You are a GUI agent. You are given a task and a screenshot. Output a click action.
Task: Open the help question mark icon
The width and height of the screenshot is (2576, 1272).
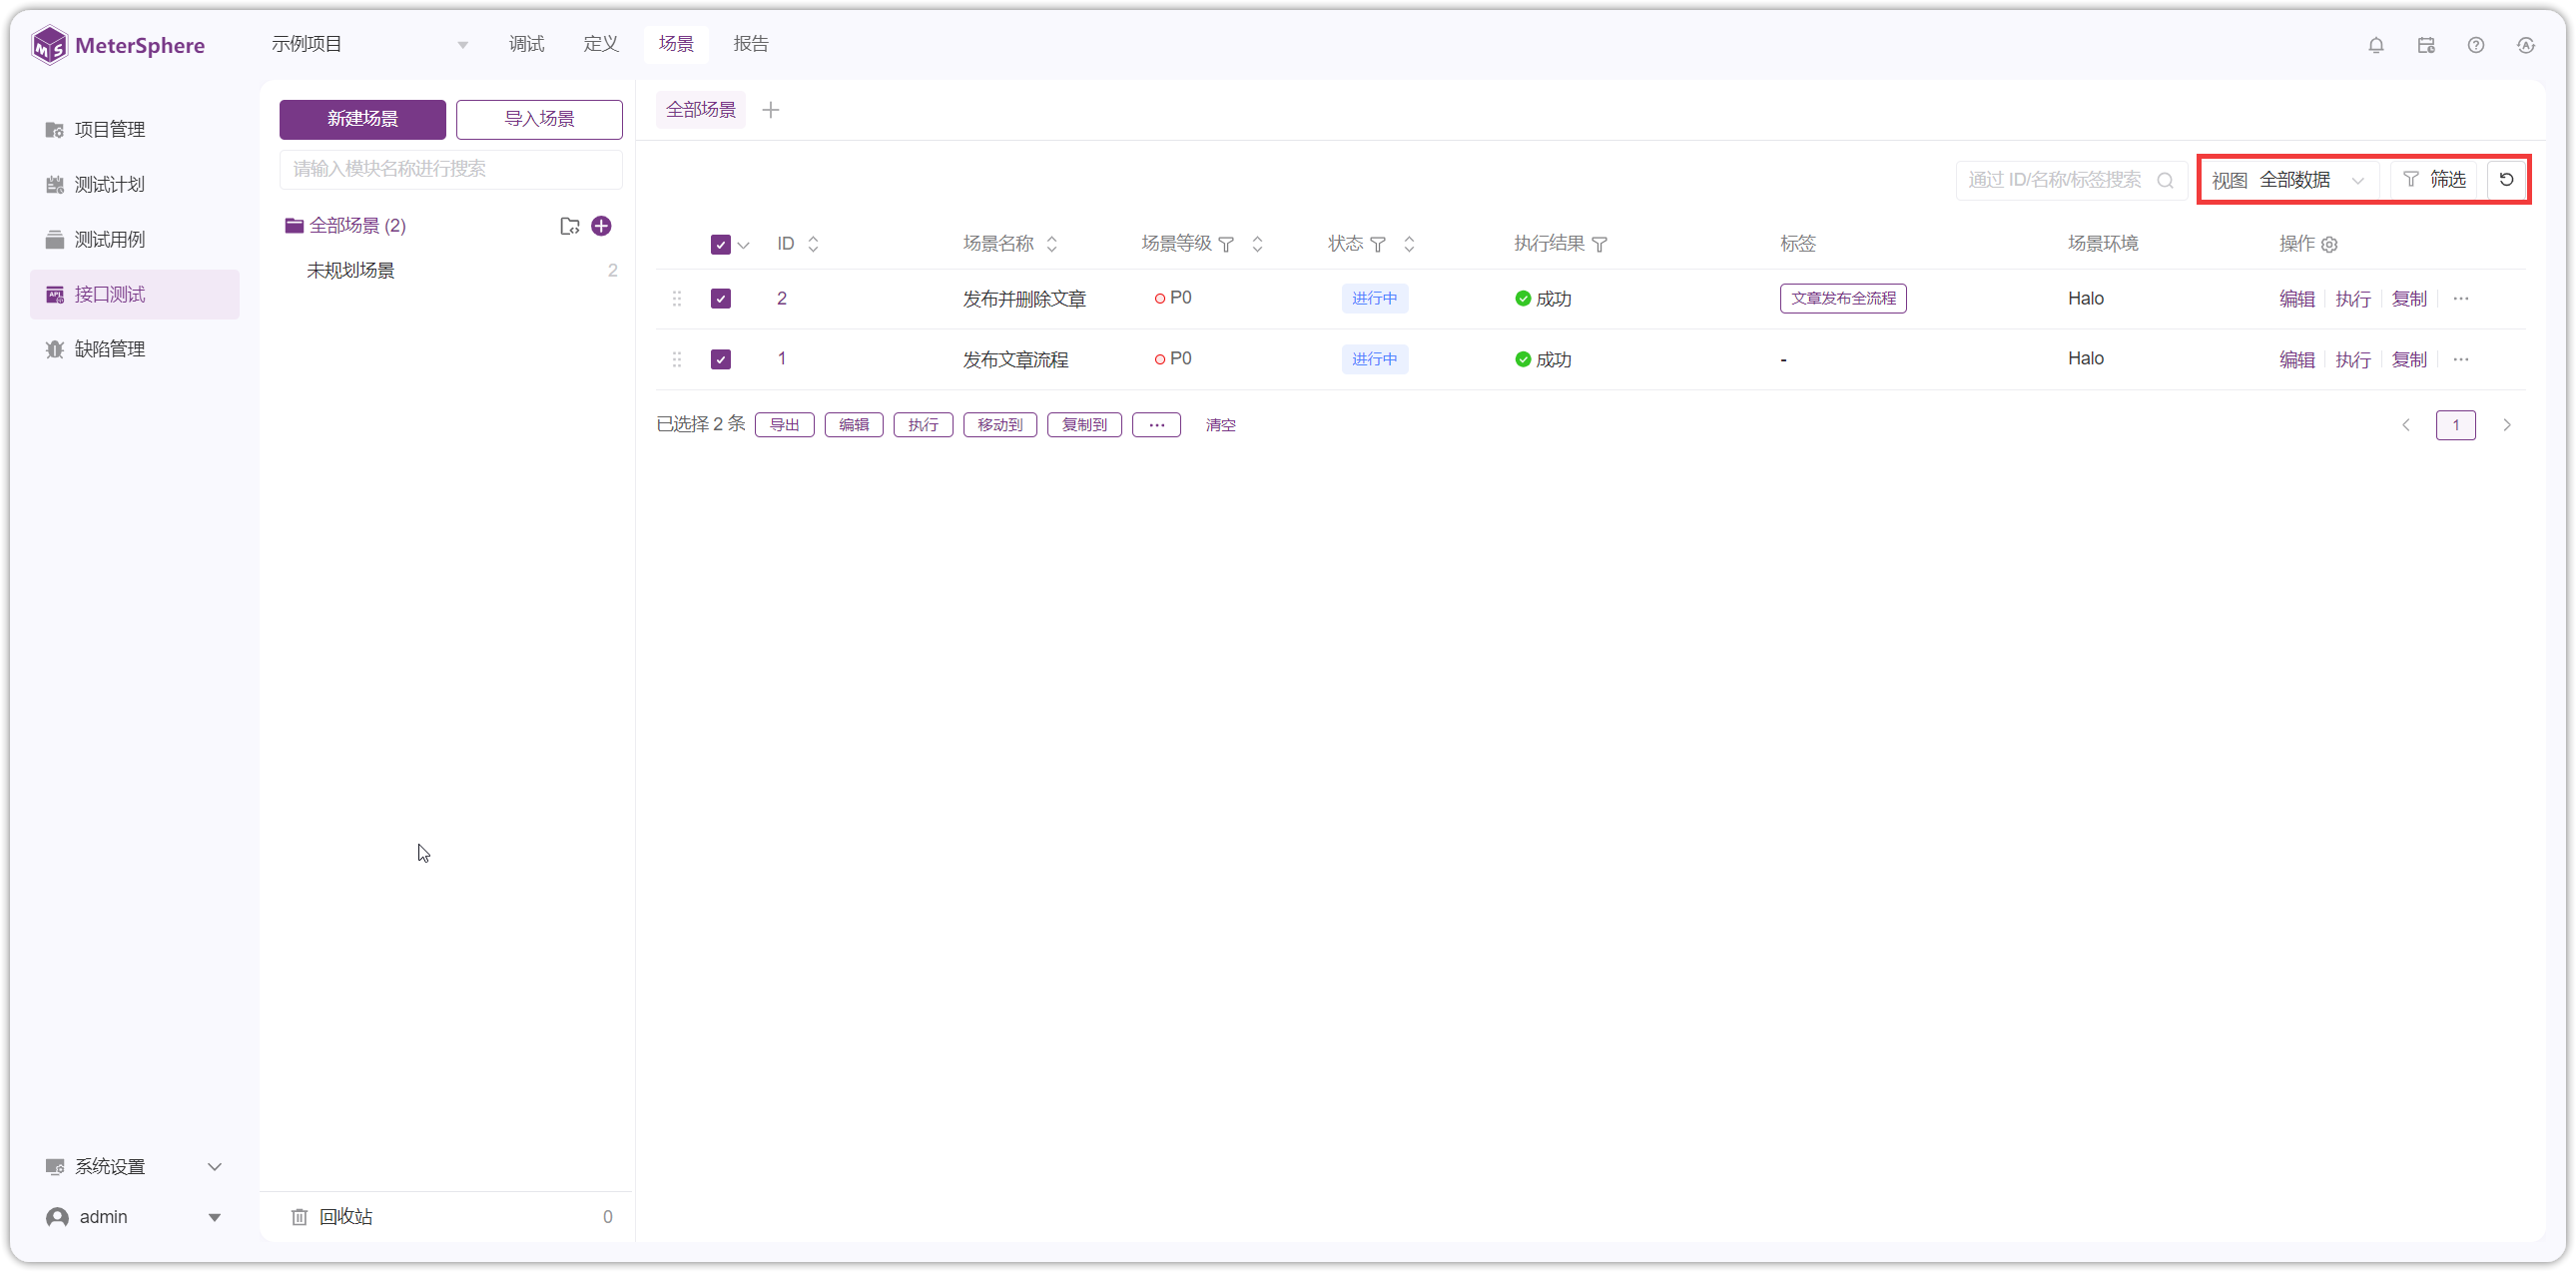tap(2476, 45)
